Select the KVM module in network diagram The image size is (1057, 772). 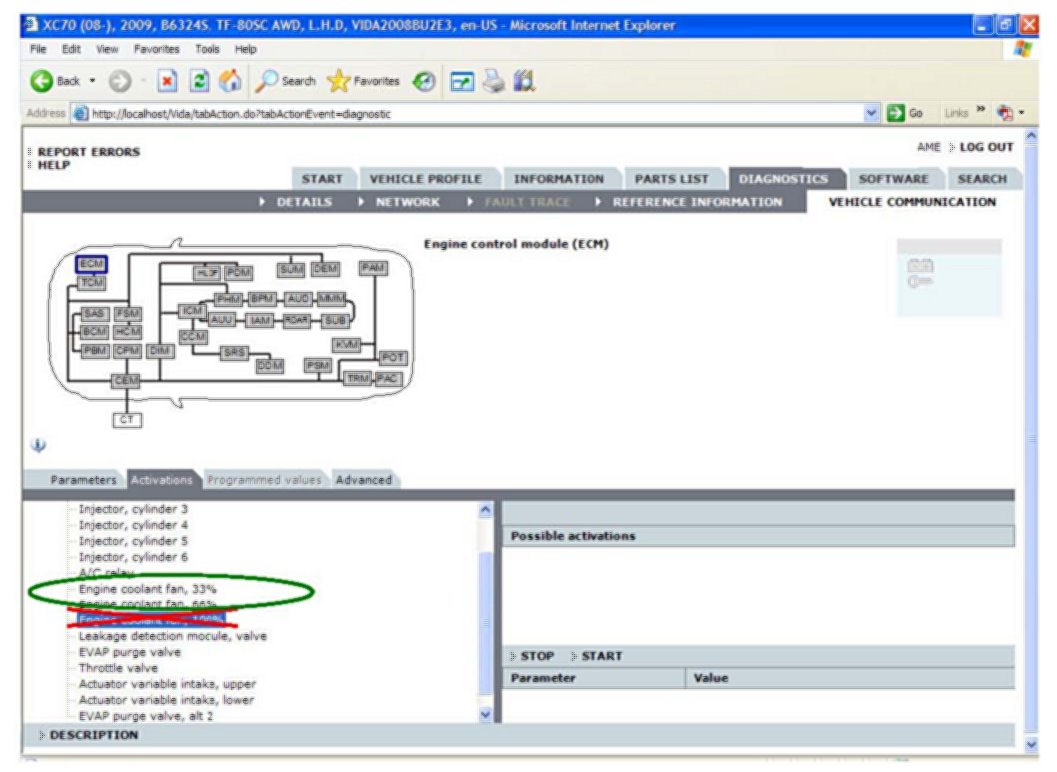click(346, 345)
